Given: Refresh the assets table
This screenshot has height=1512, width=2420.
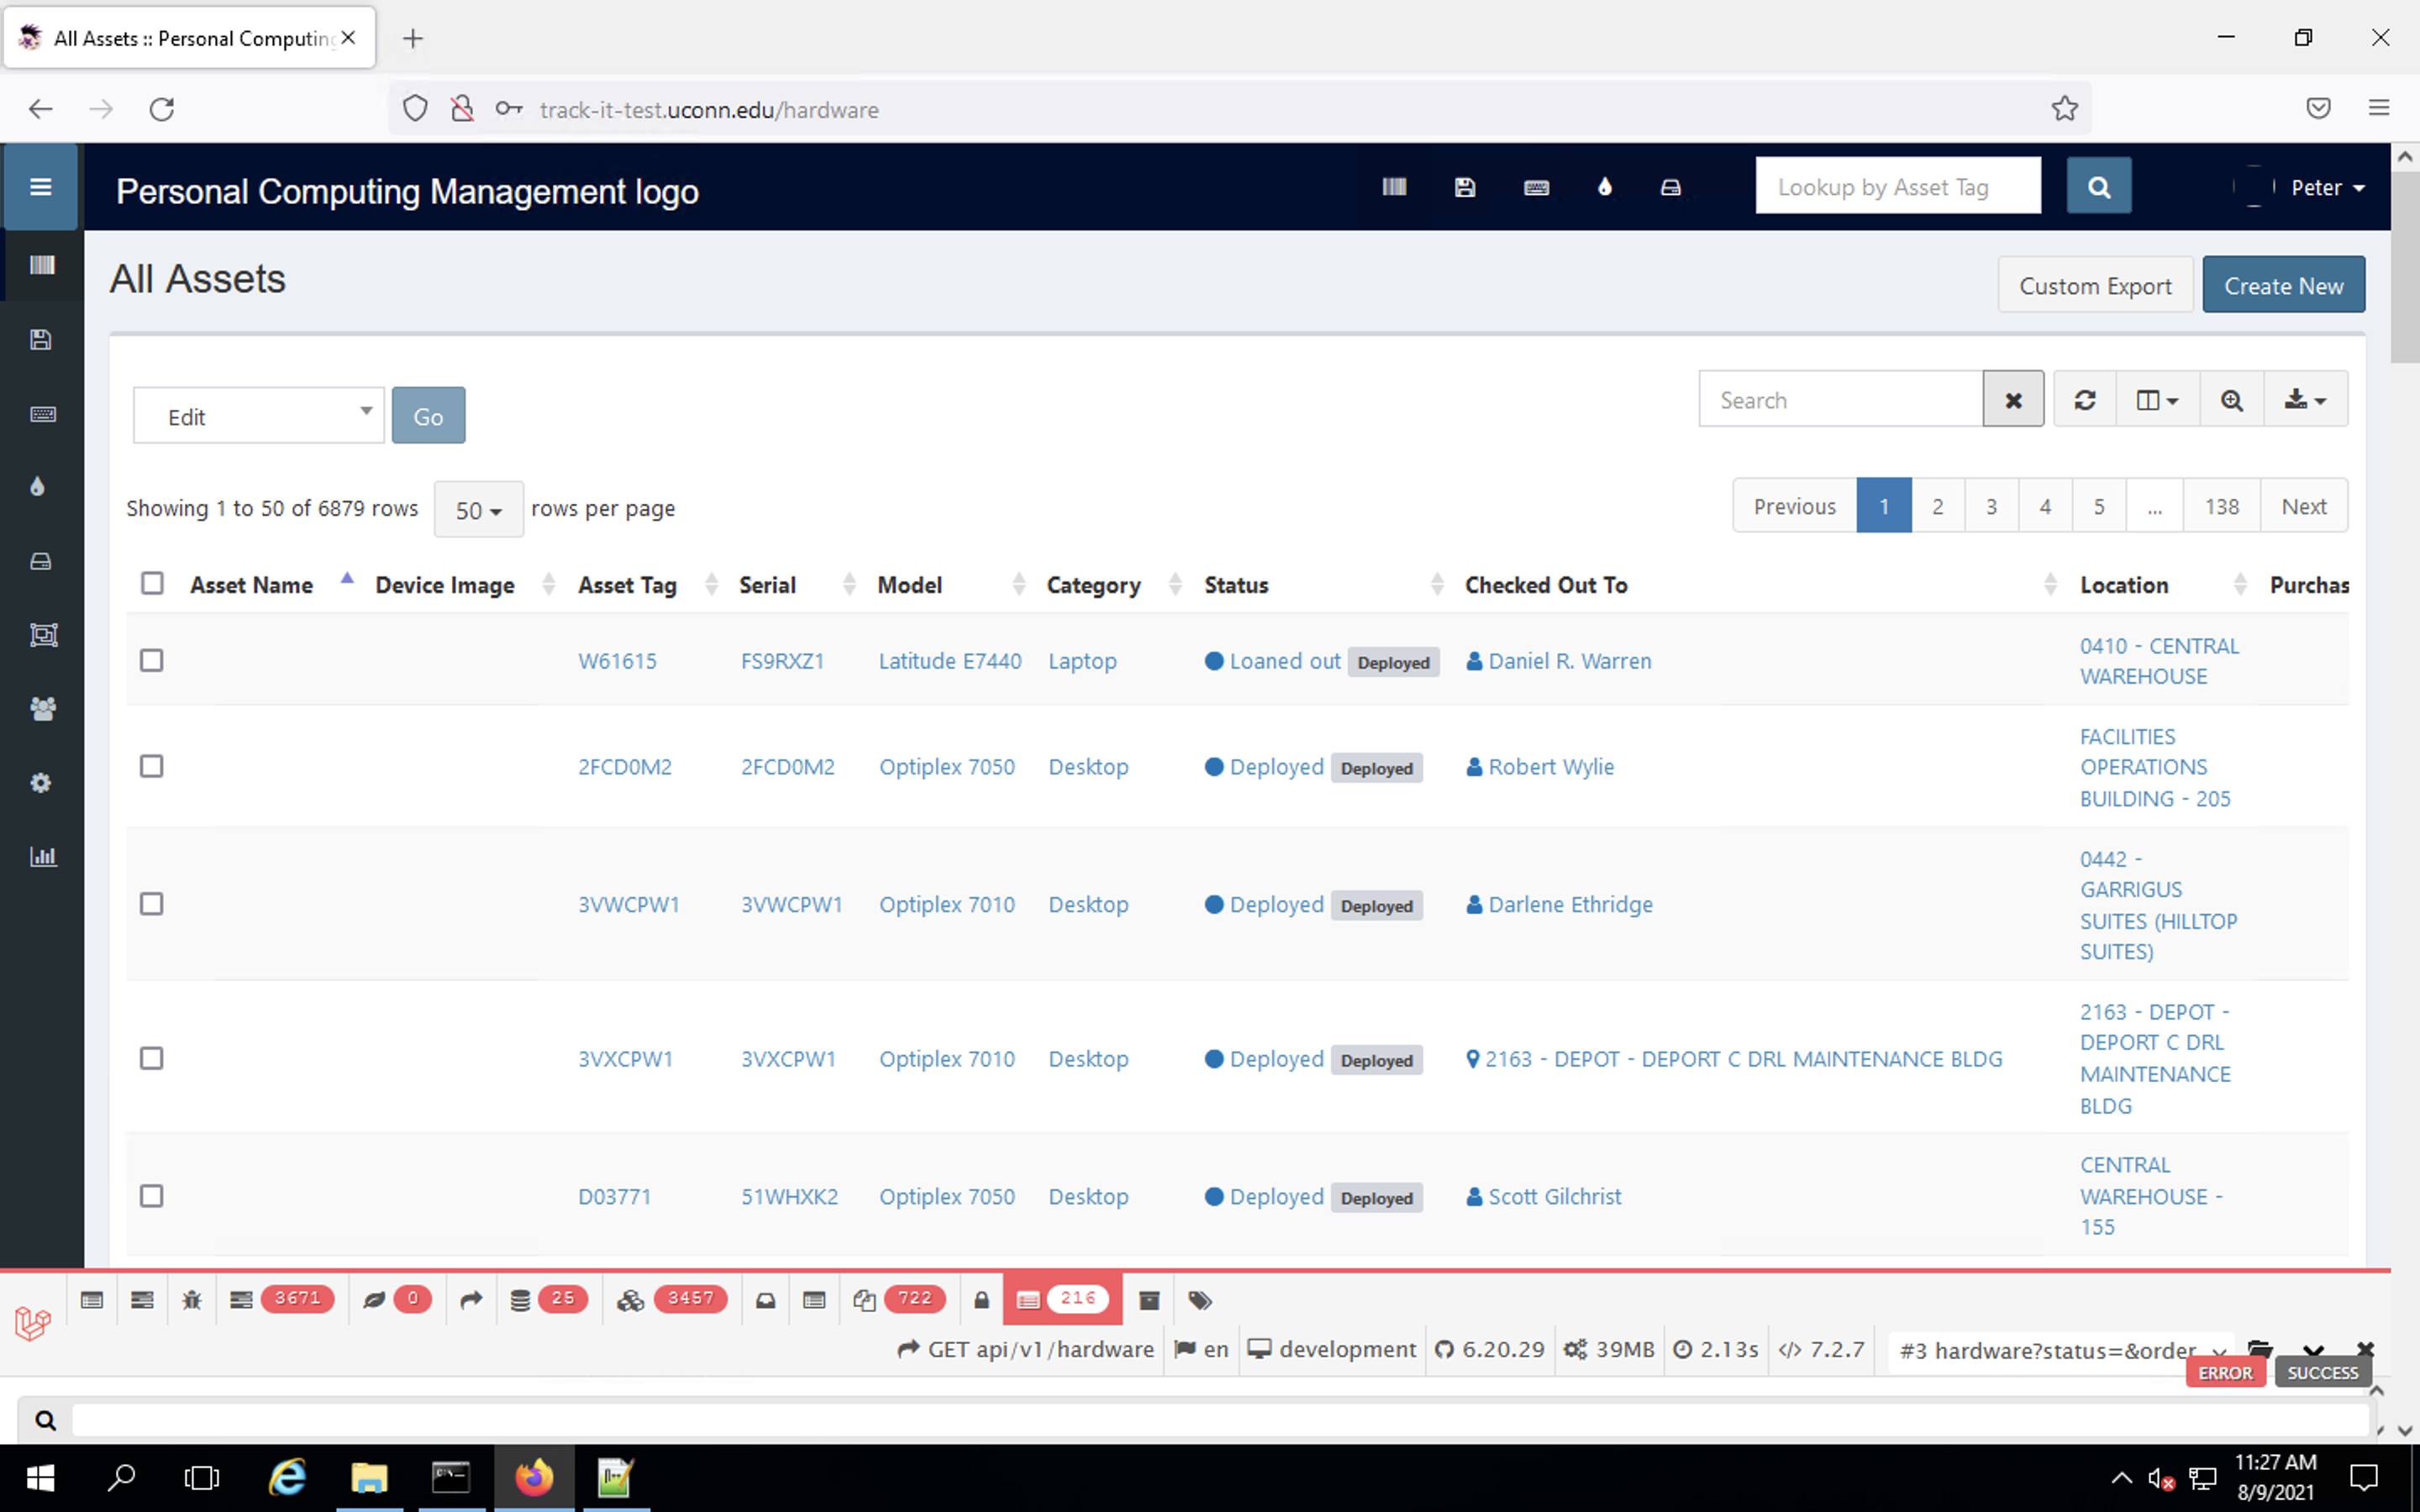Looking at the screenshot, I should click(2085, 400).
